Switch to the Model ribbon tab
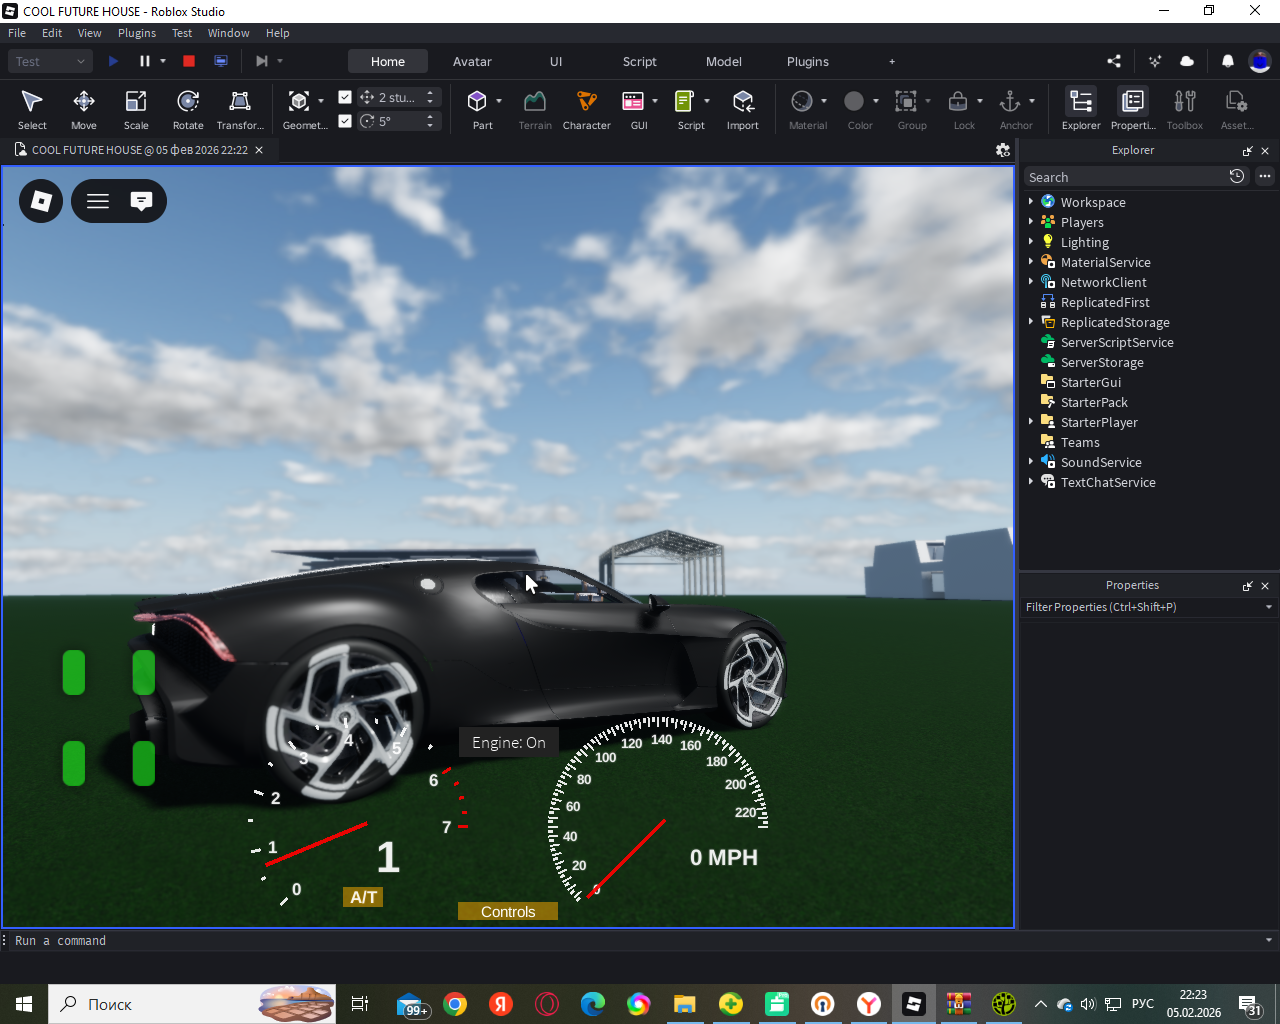Viewport: 1280px width, 1024px height. tap(724, 61)
